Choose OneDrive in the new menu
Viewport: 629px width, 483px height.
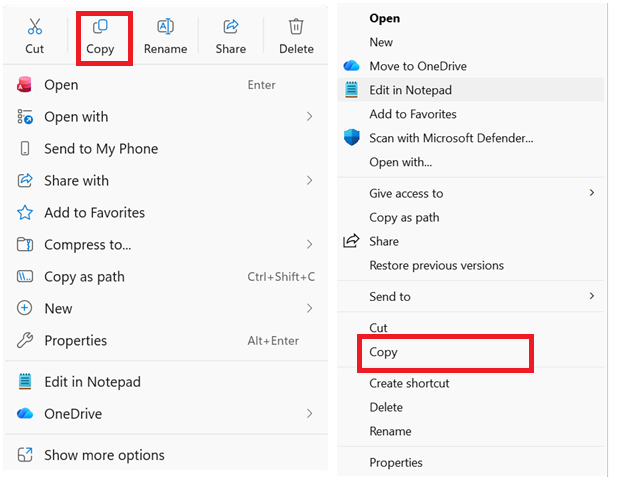165,414
